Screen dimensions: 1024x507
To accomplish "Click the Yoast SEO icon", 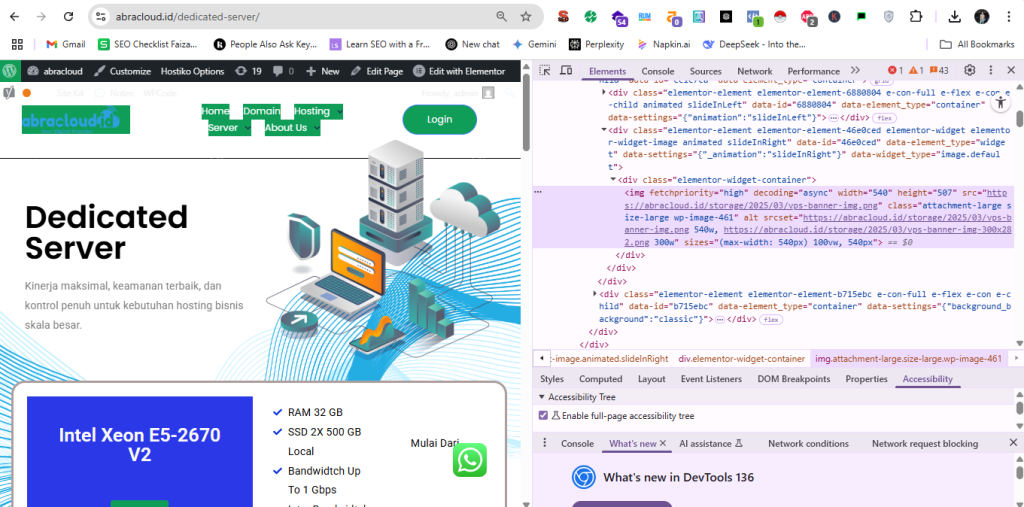I will (x=9, y=93).
